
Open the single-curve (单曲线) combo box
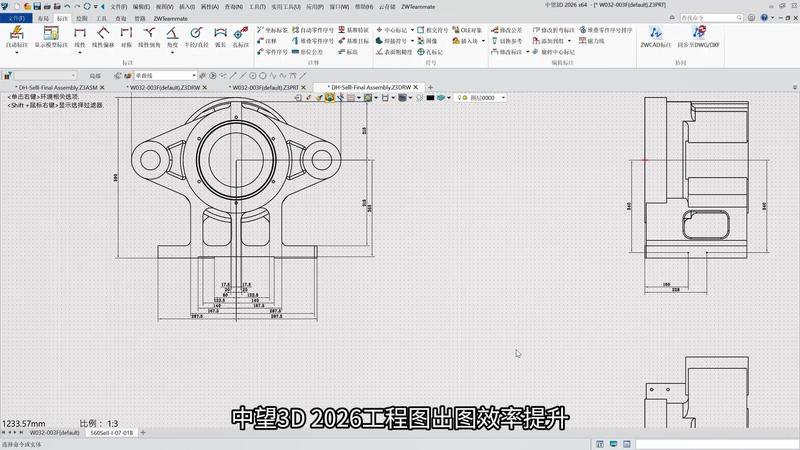tap(165, 76)
